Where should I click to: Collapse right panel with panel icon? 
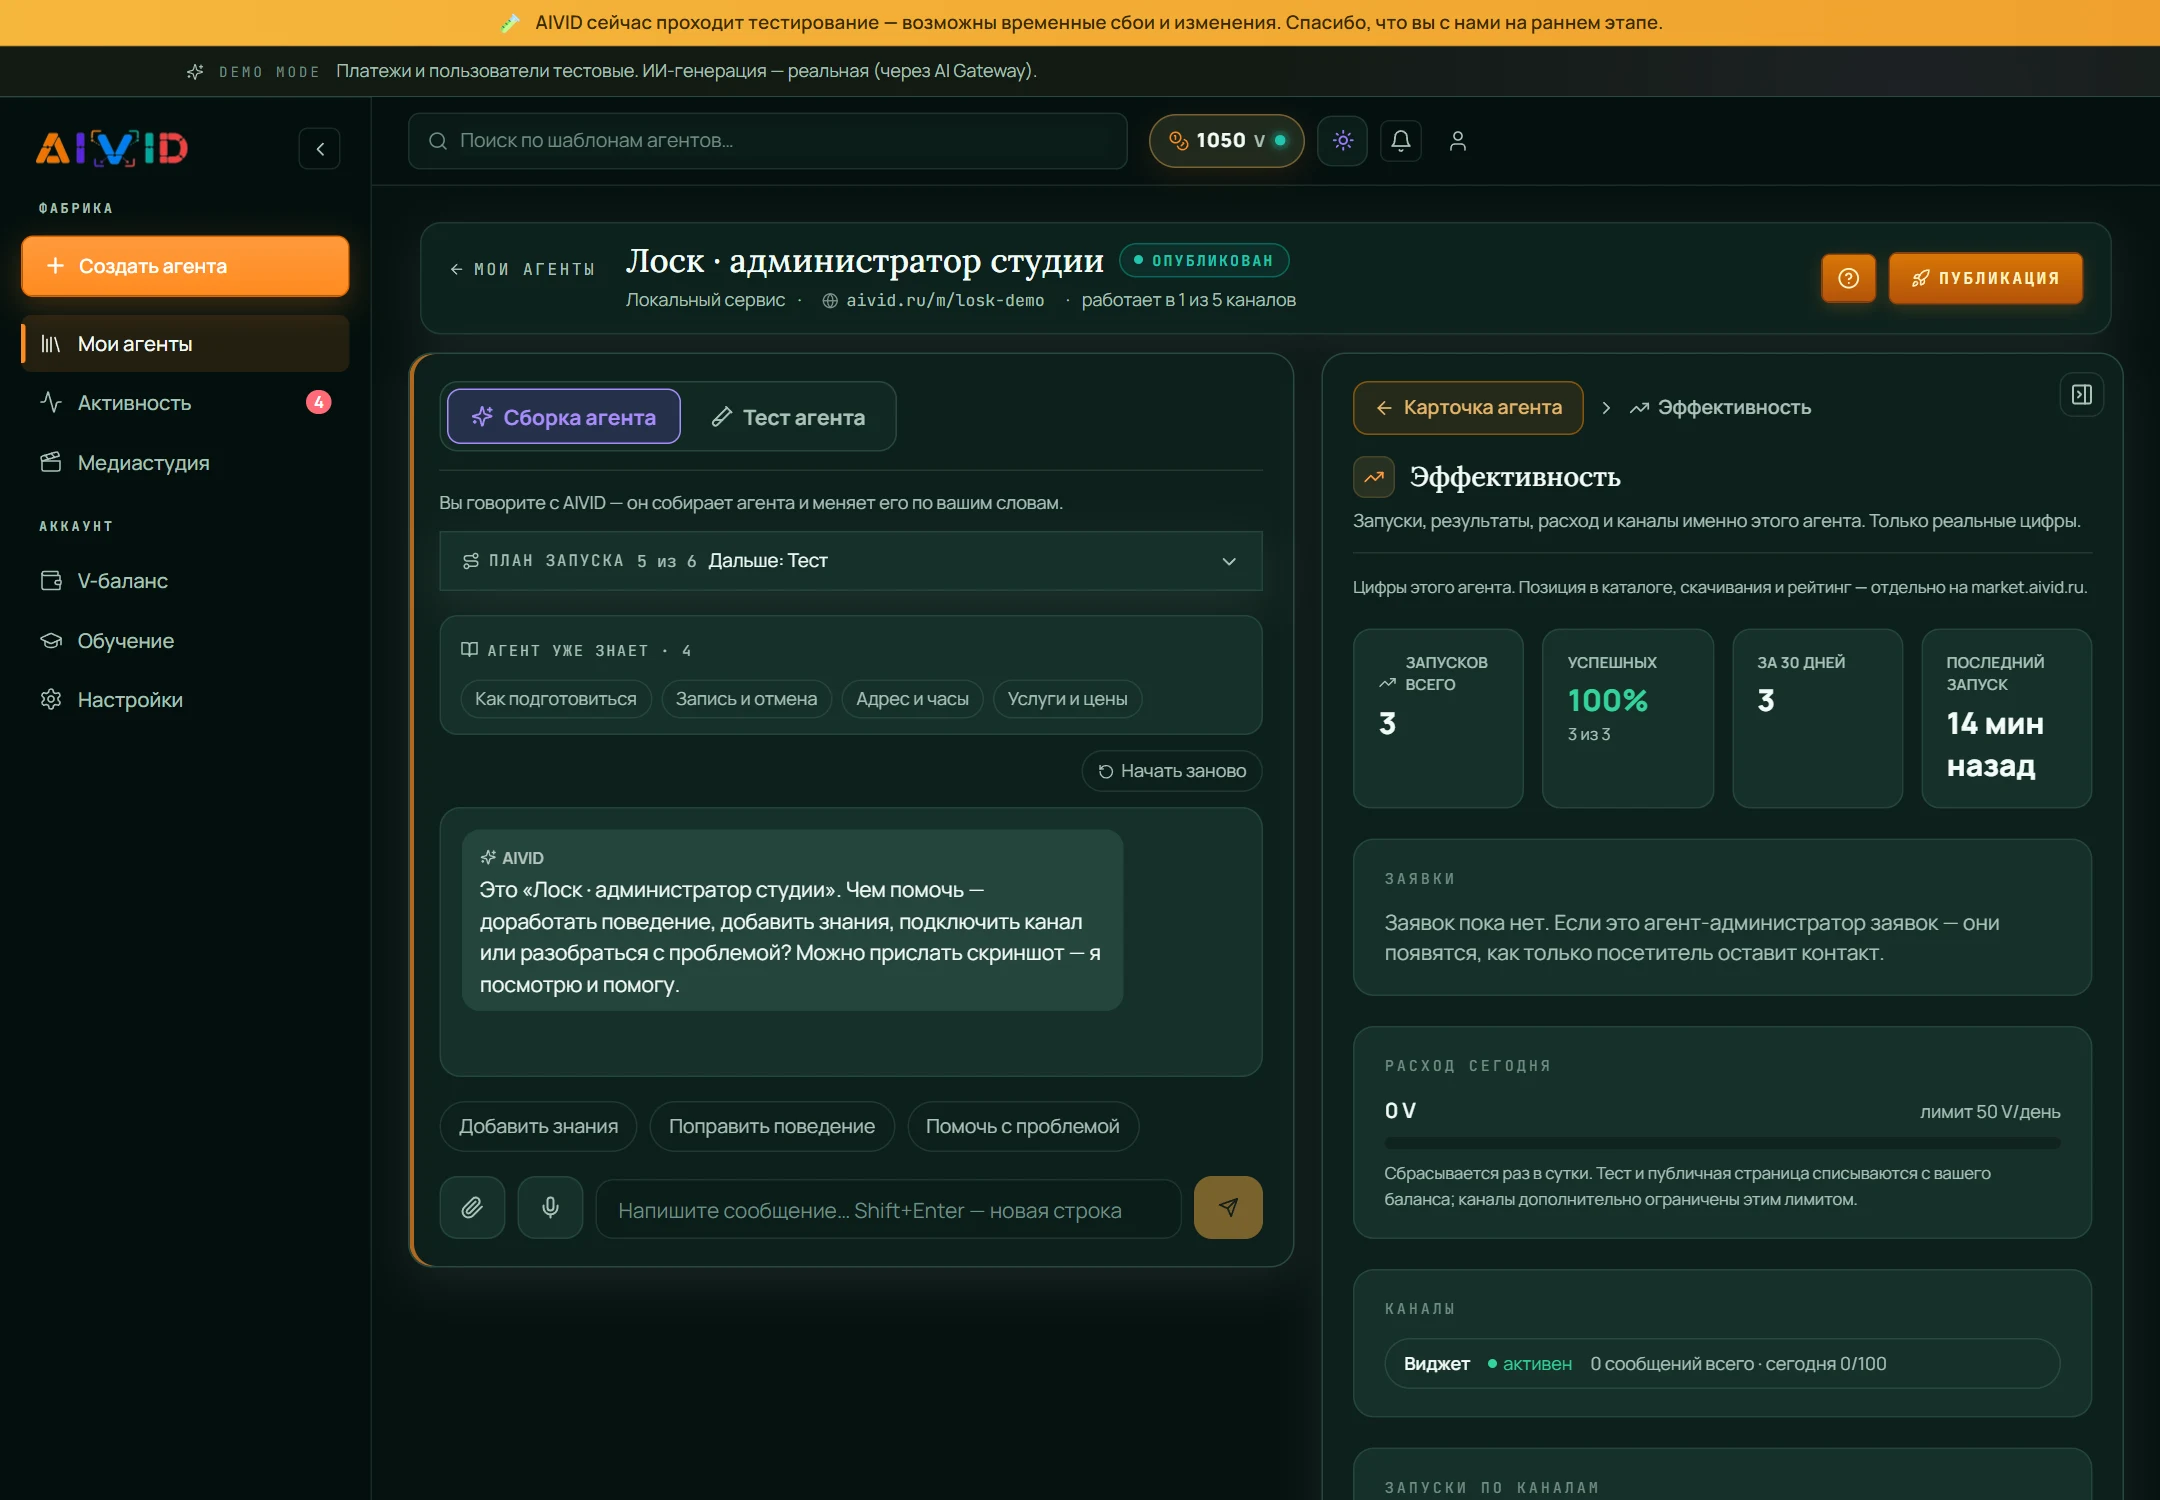click(2082, 395)
